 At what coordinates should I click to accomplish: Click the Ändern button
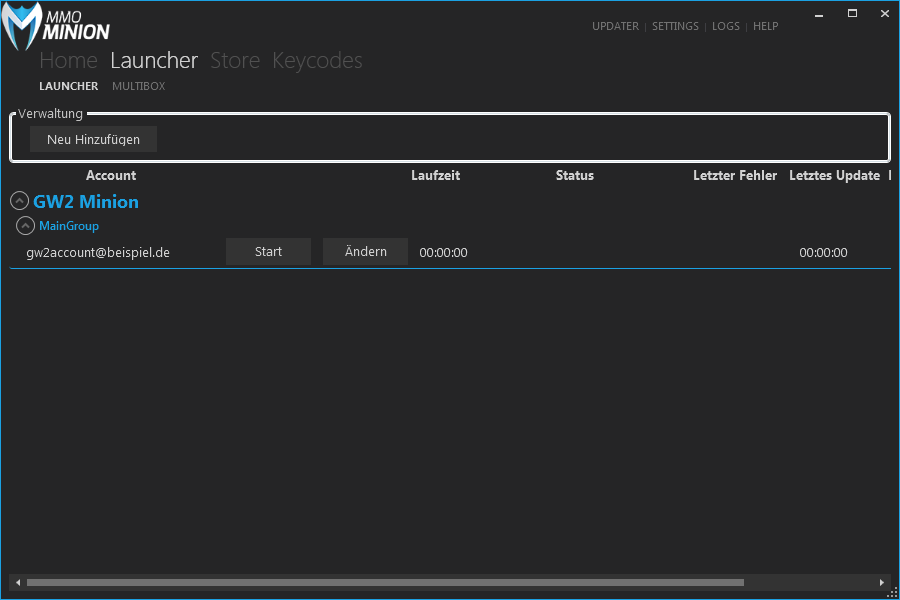pos(365,252)
